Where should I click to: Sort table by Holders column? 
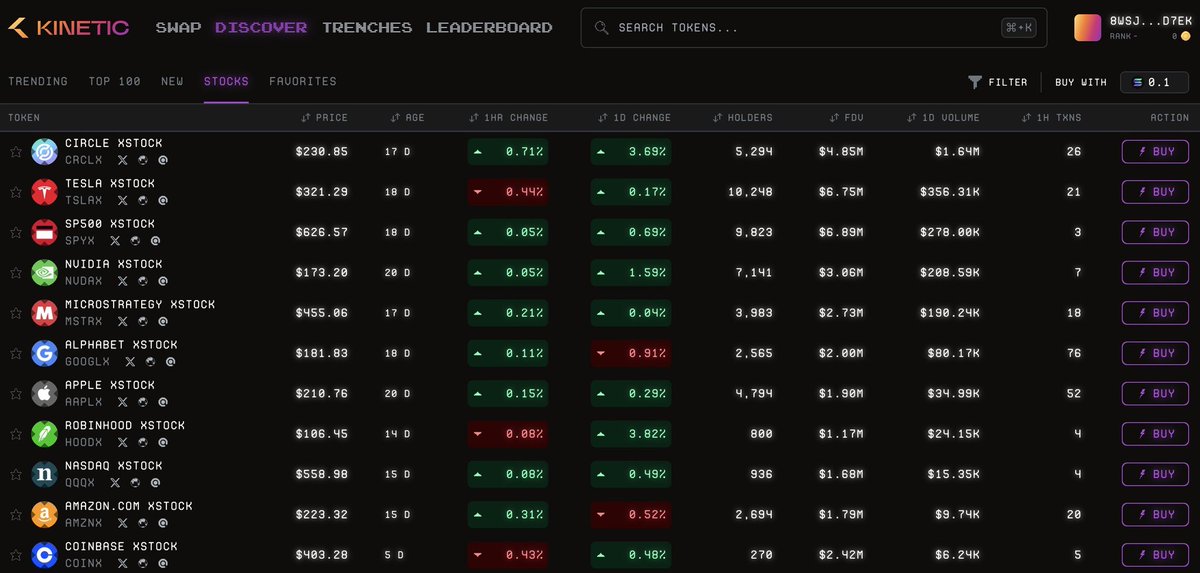tap(744, 118)
